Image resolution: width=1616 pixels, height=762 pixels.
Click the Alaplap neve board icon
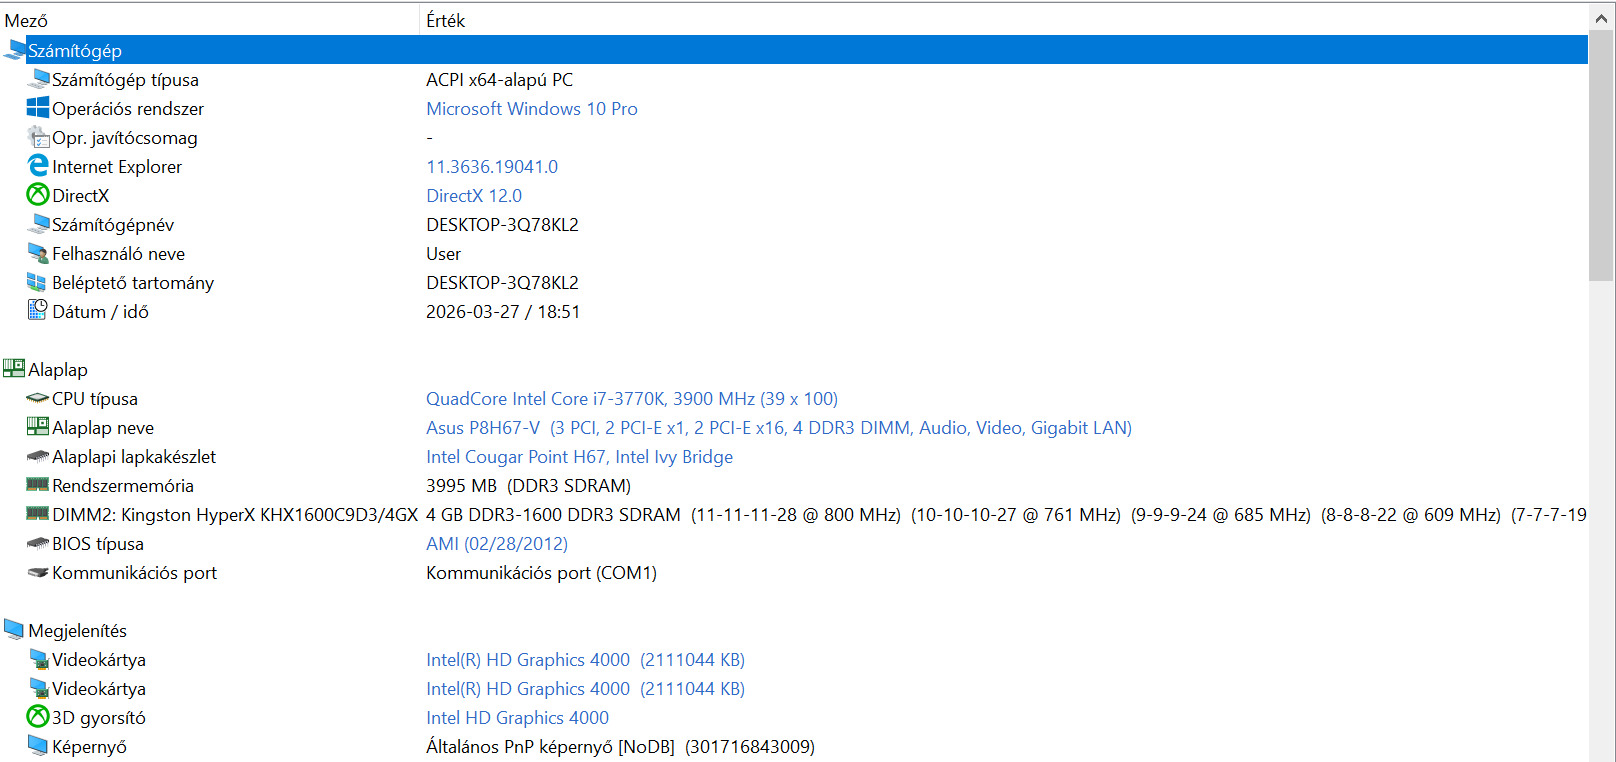point(38,427)
